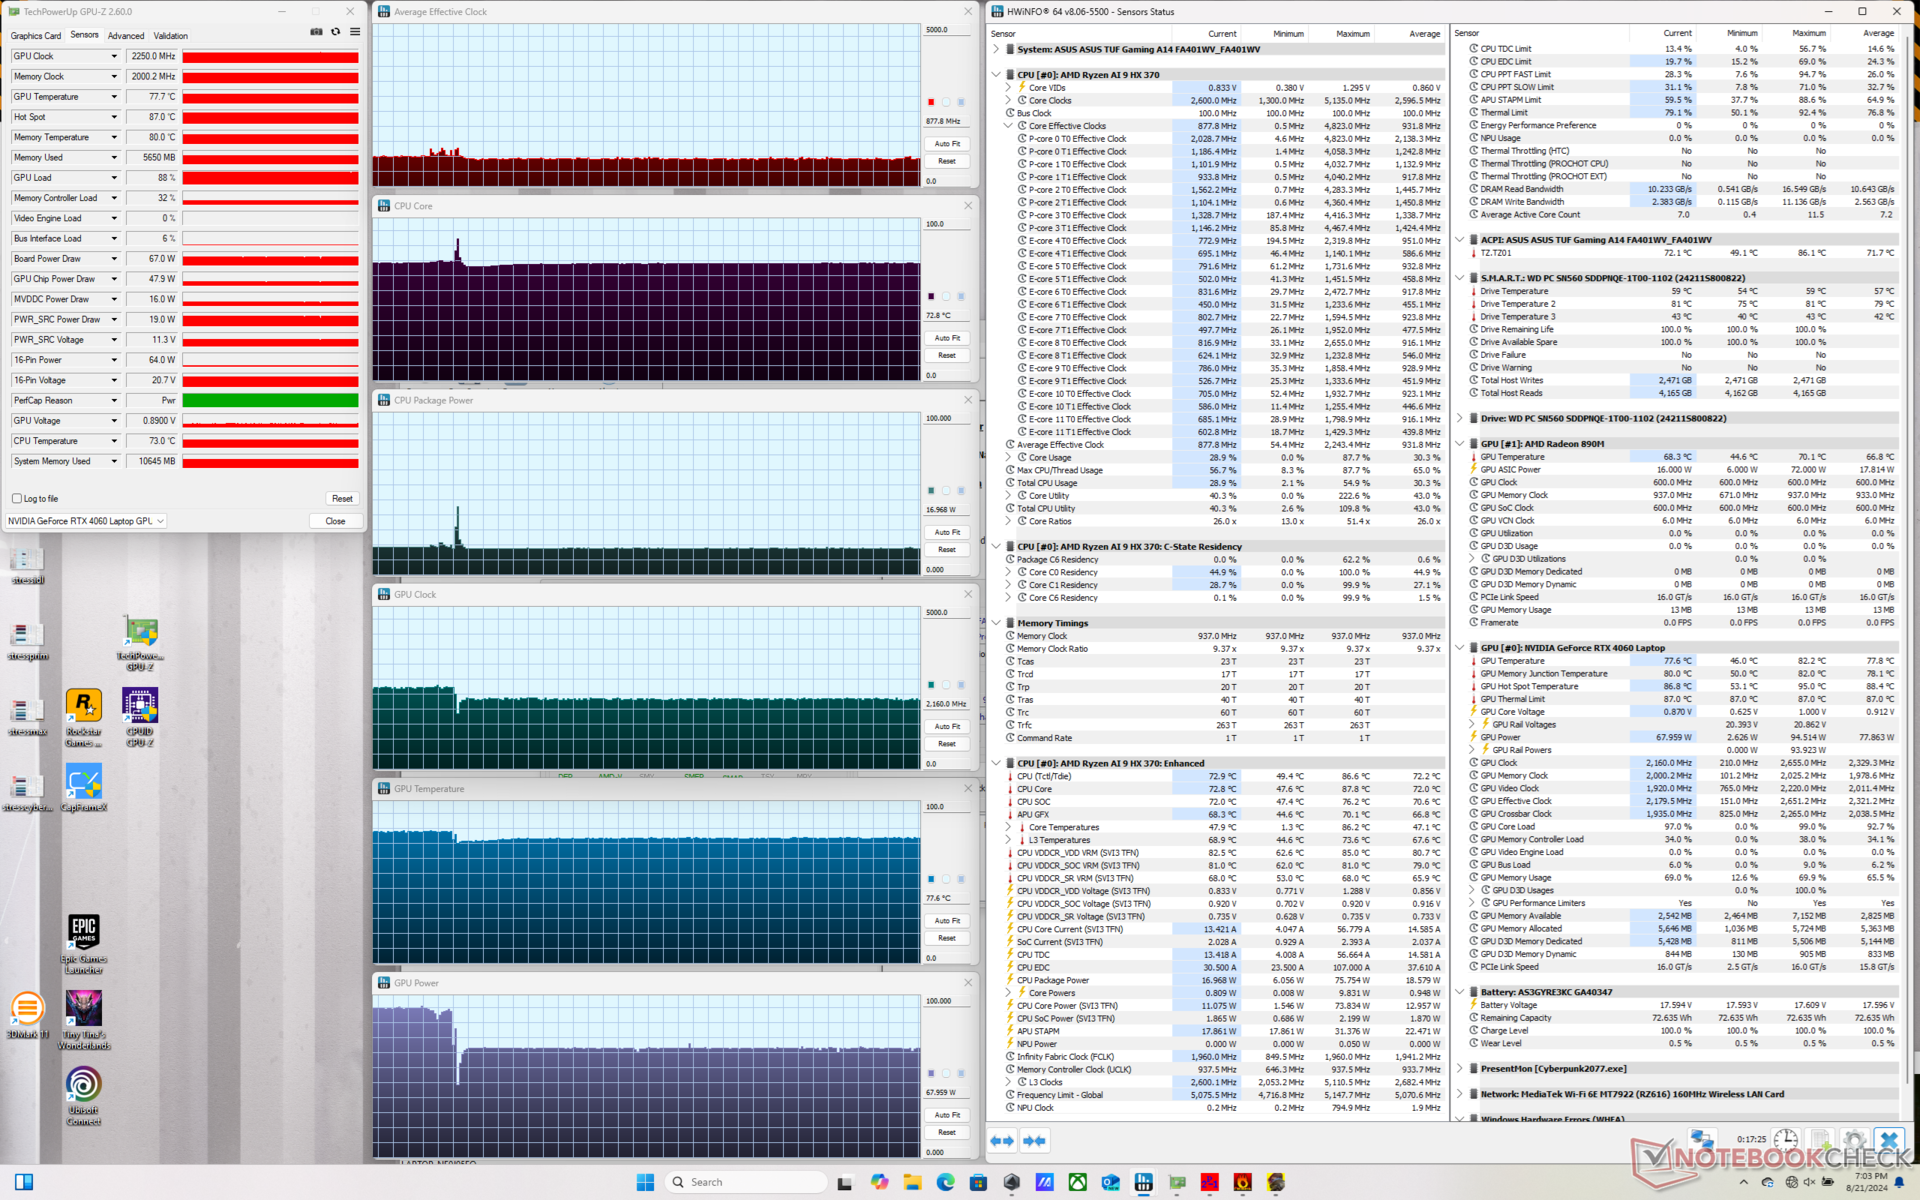Click HWiNFO network remote monitoring icon
The width and height of the screenshot is (1920, 1200).
click(1701, 1140)
